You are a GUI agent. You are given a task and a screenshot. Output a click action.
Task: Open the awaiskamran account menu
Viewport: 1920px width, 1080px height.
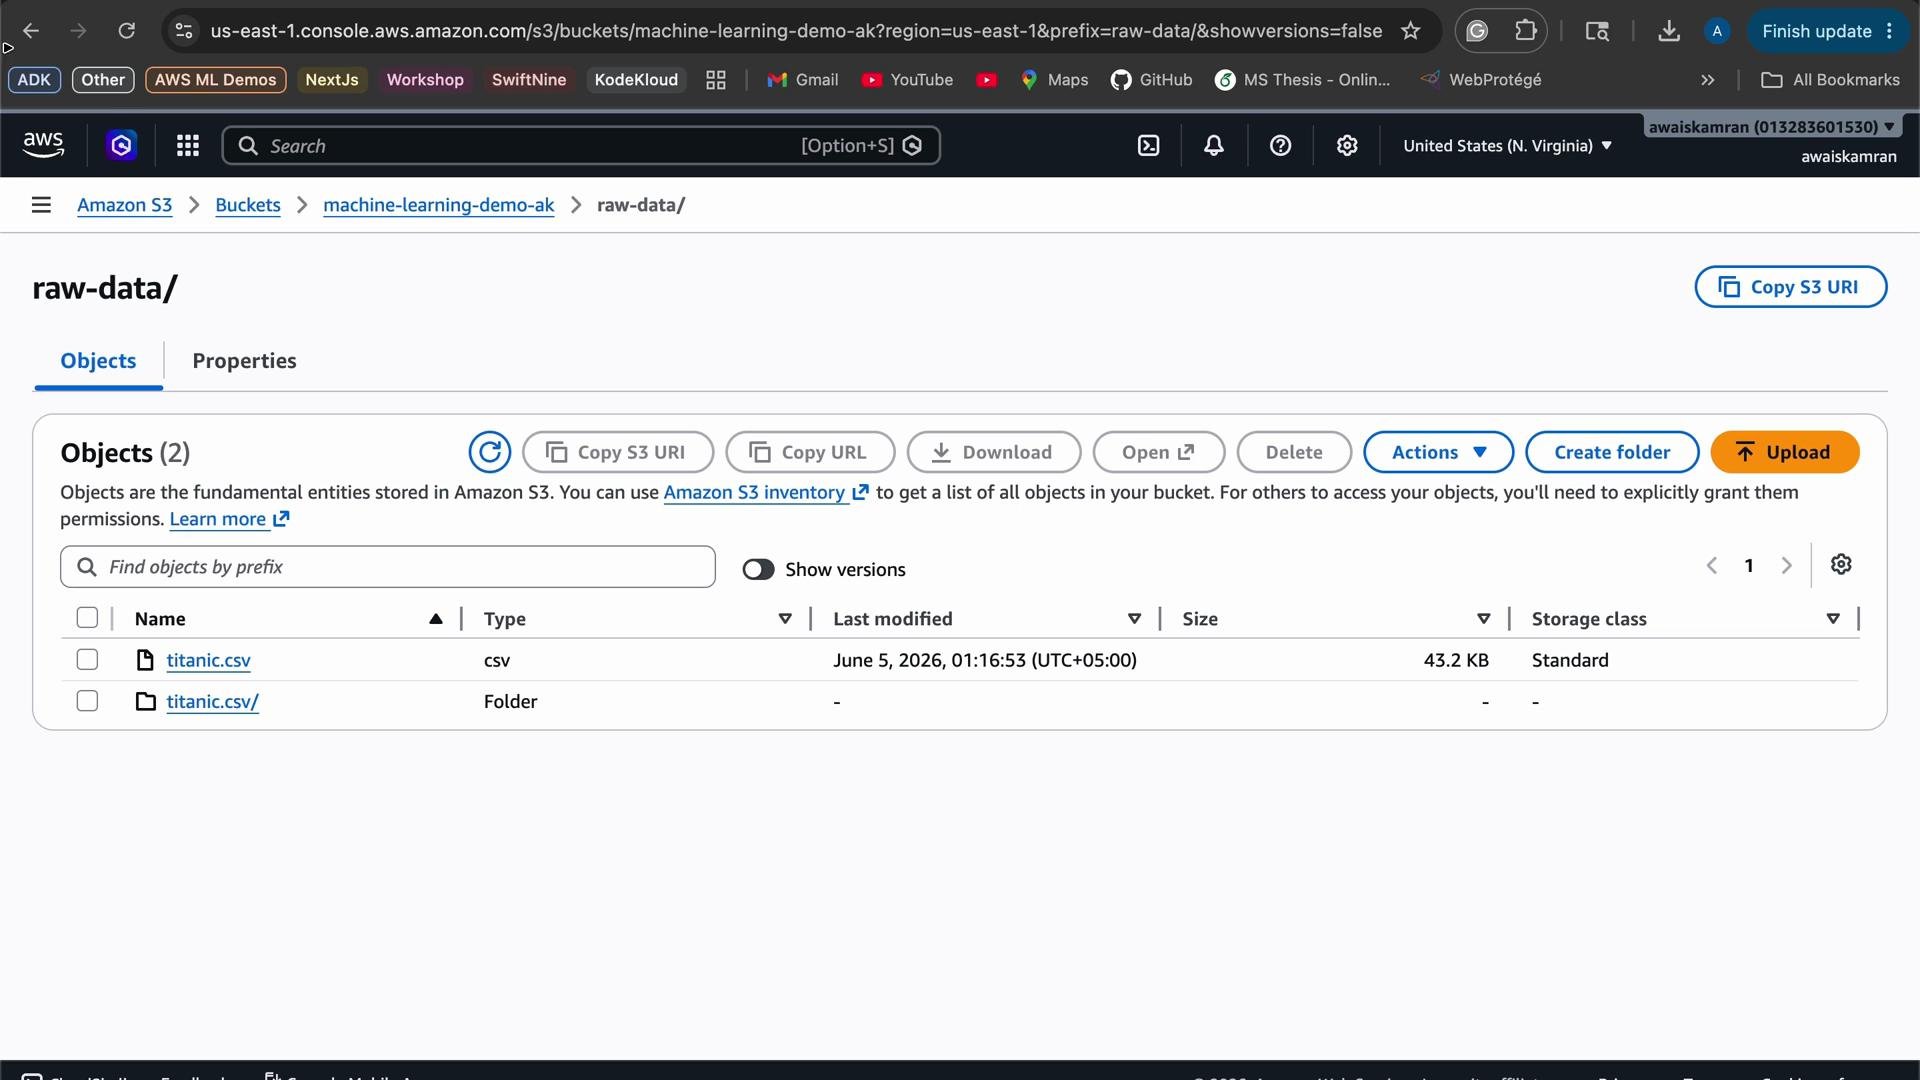(x=1771, y=127)
